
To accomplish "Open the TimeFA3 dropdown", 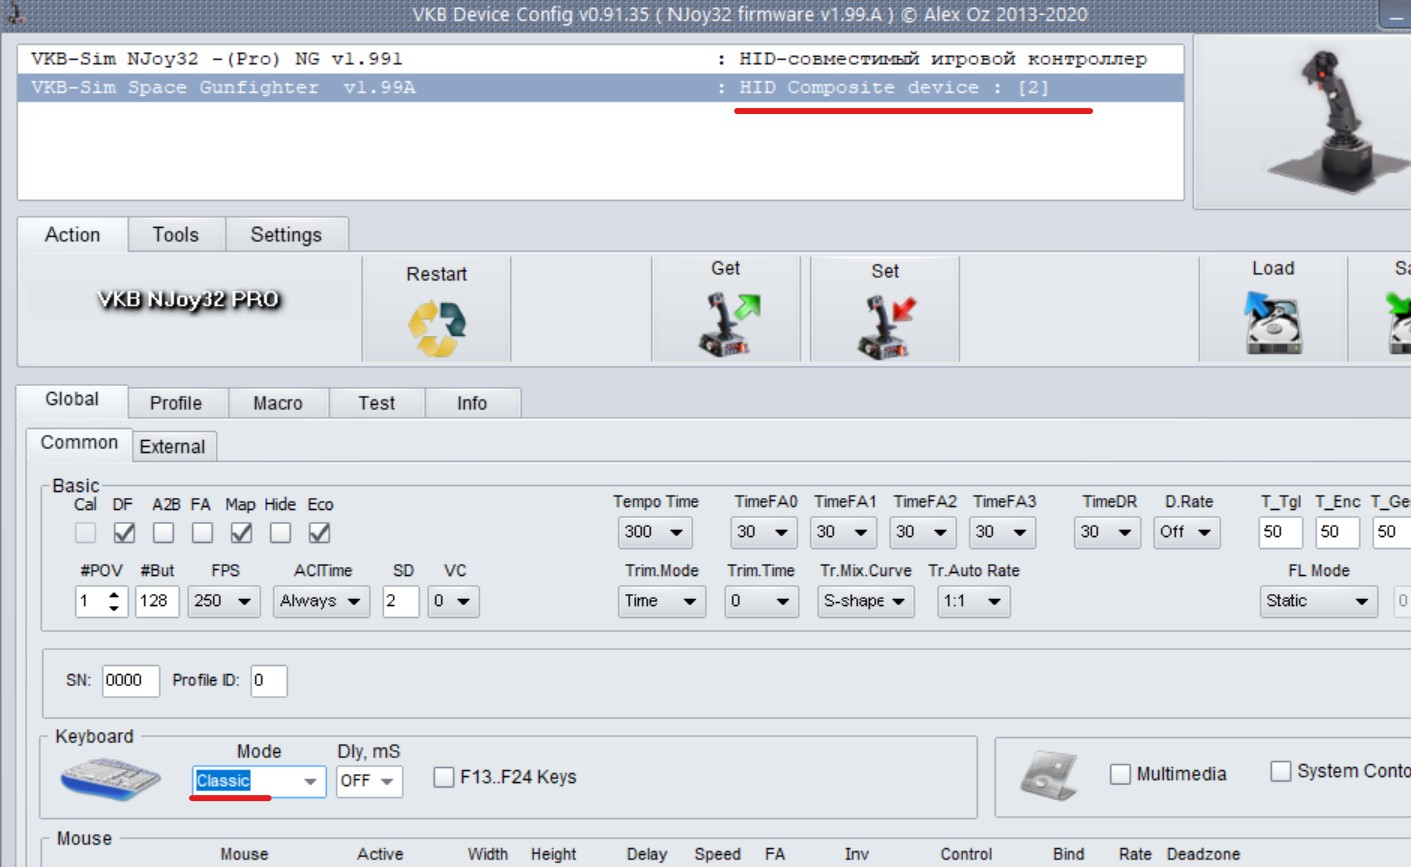I will [1003, 532].
